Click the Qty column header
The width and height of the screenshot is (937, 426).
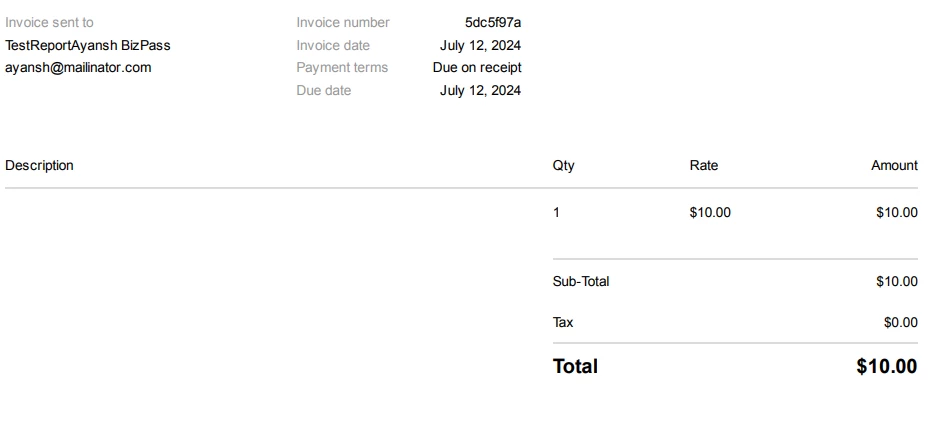[x=564, y=166]
